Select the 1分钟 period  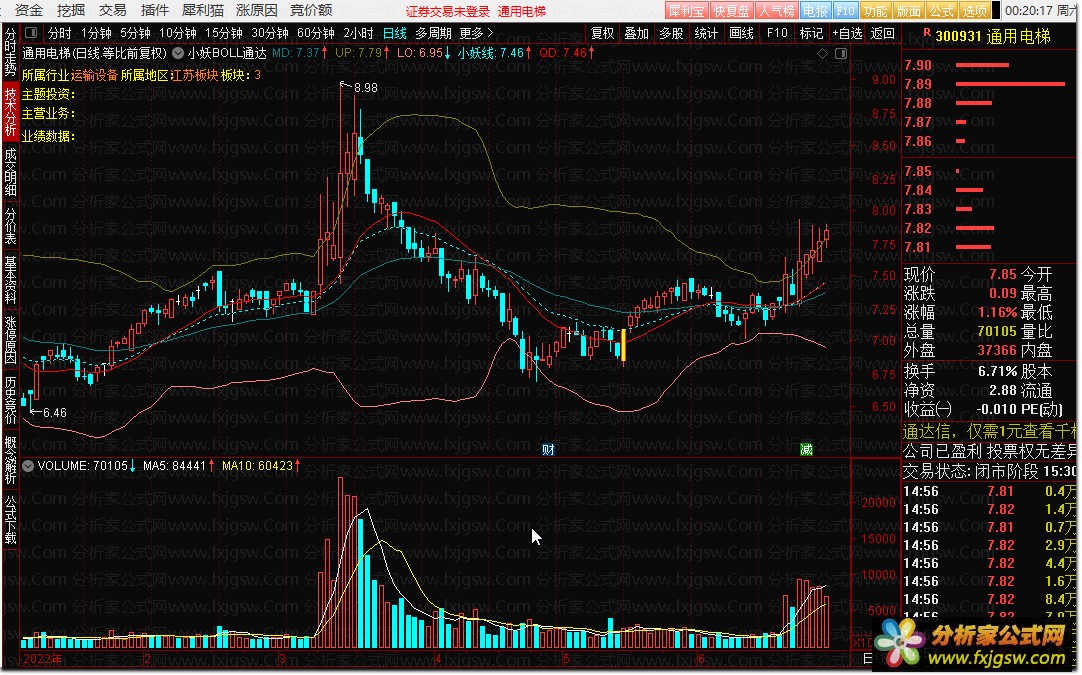[96, 33]
